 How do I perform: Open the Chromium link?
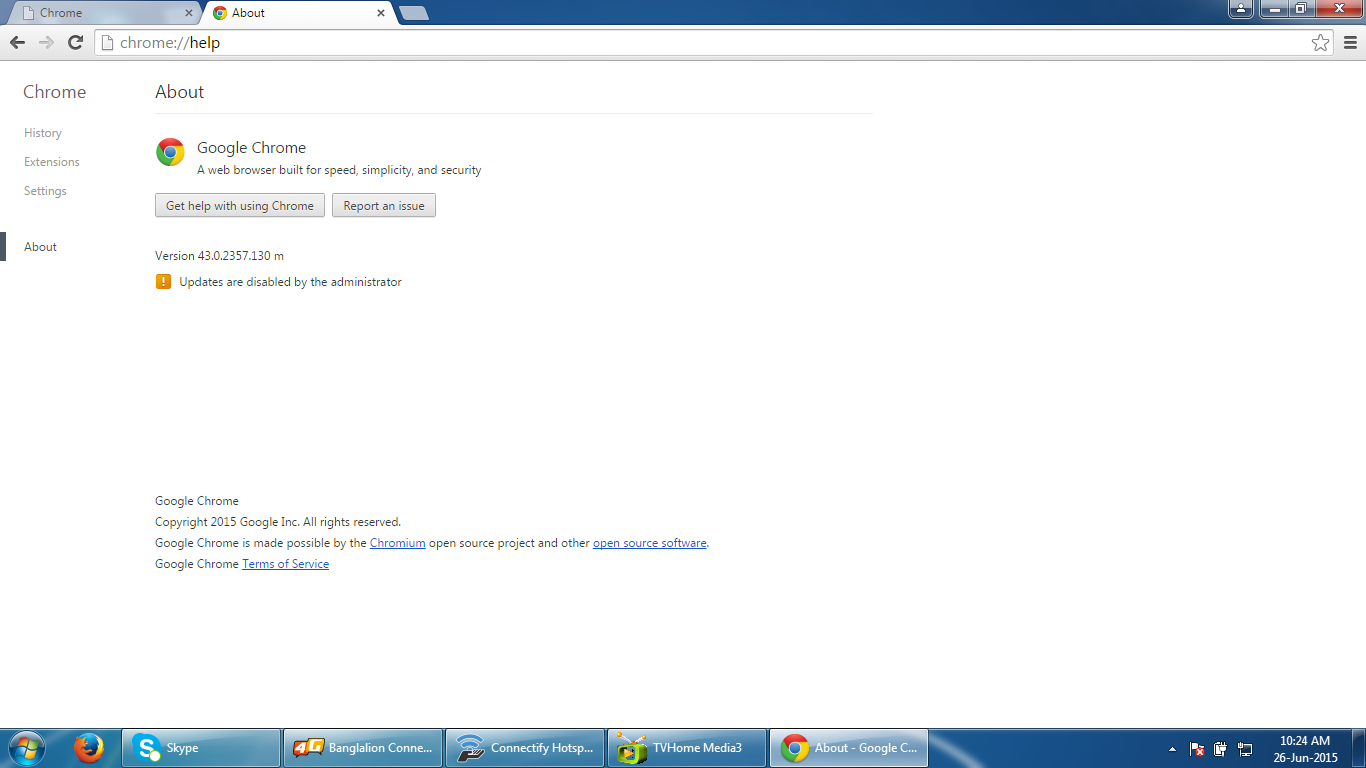pos(398,543)
